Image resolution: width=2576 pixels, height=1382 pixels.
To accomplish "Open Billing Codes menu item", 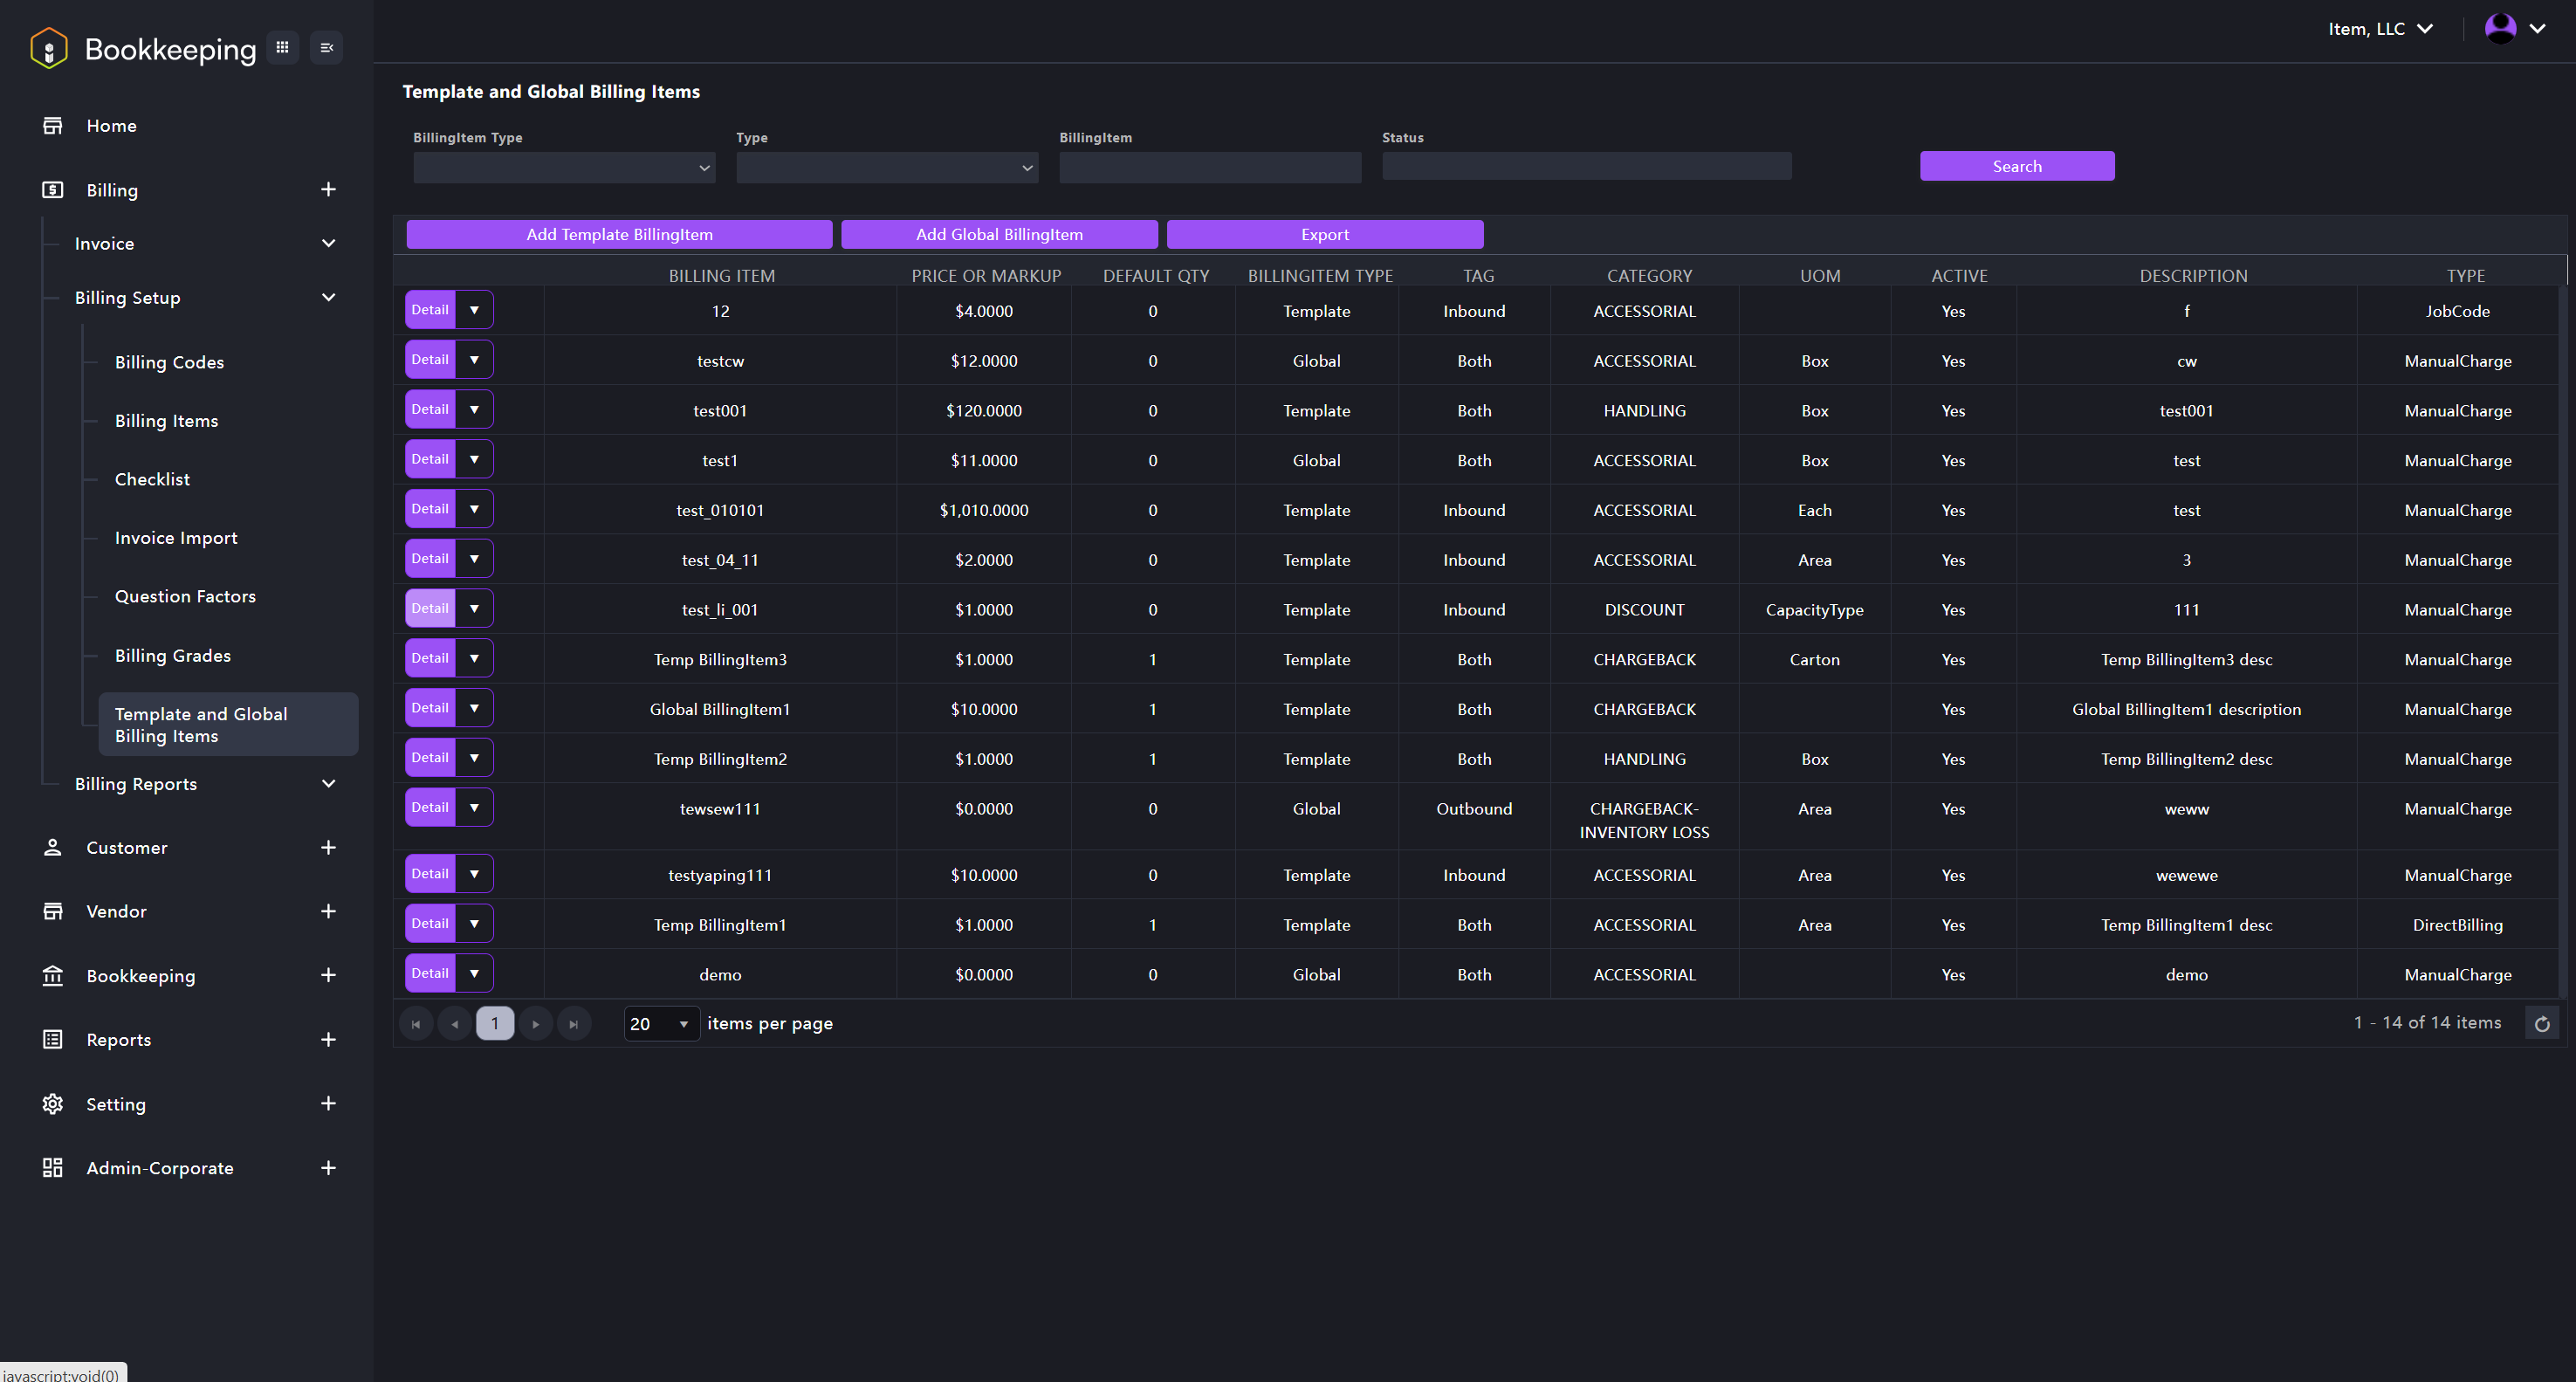I will click(169, 362).
